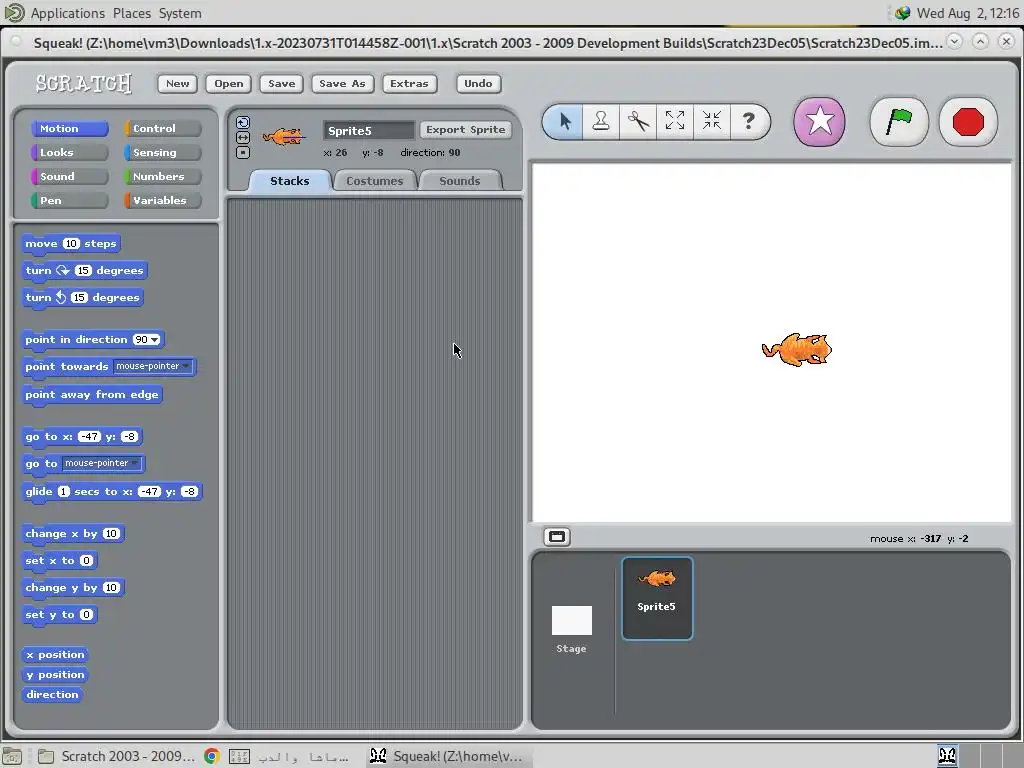Click the set x to 0 block

59,560
